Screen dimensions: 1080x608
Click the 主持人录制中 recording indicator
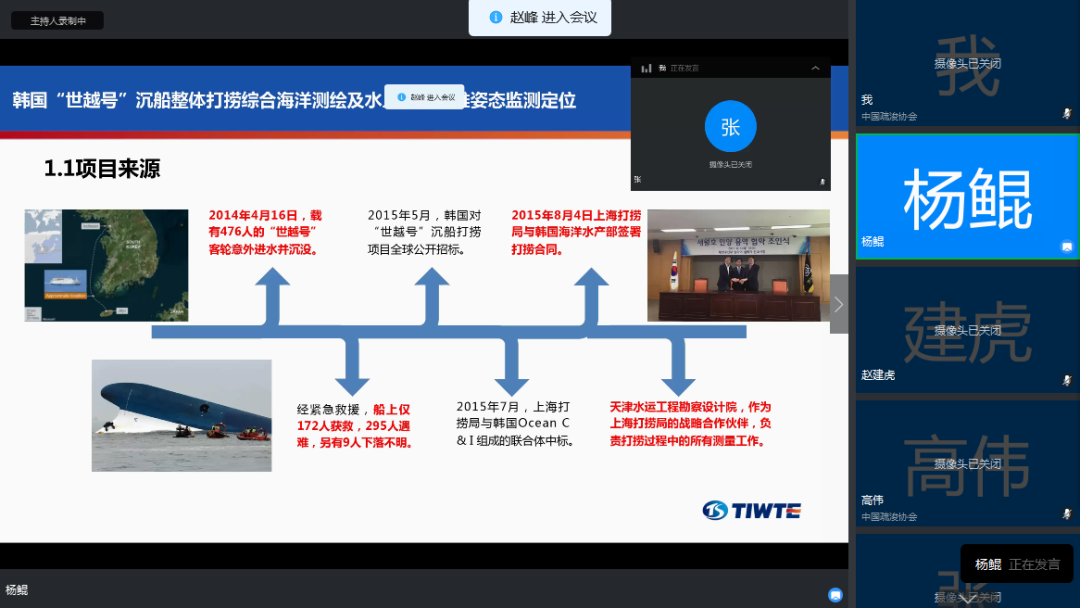57,20
